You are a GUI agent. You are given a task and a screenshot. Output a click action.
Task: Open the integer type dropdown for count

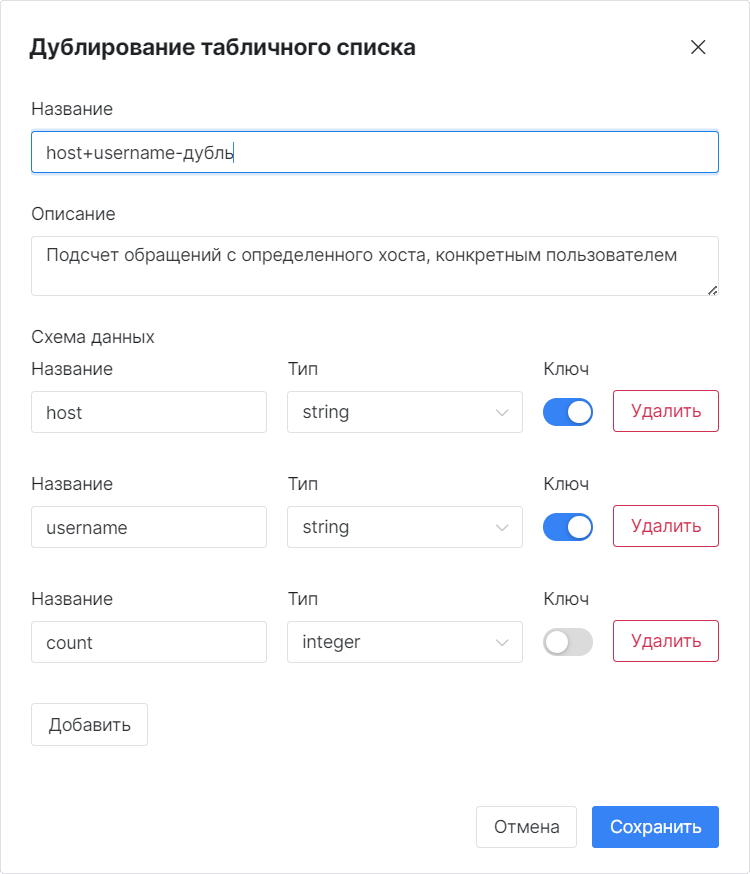[x=405, y=642]
